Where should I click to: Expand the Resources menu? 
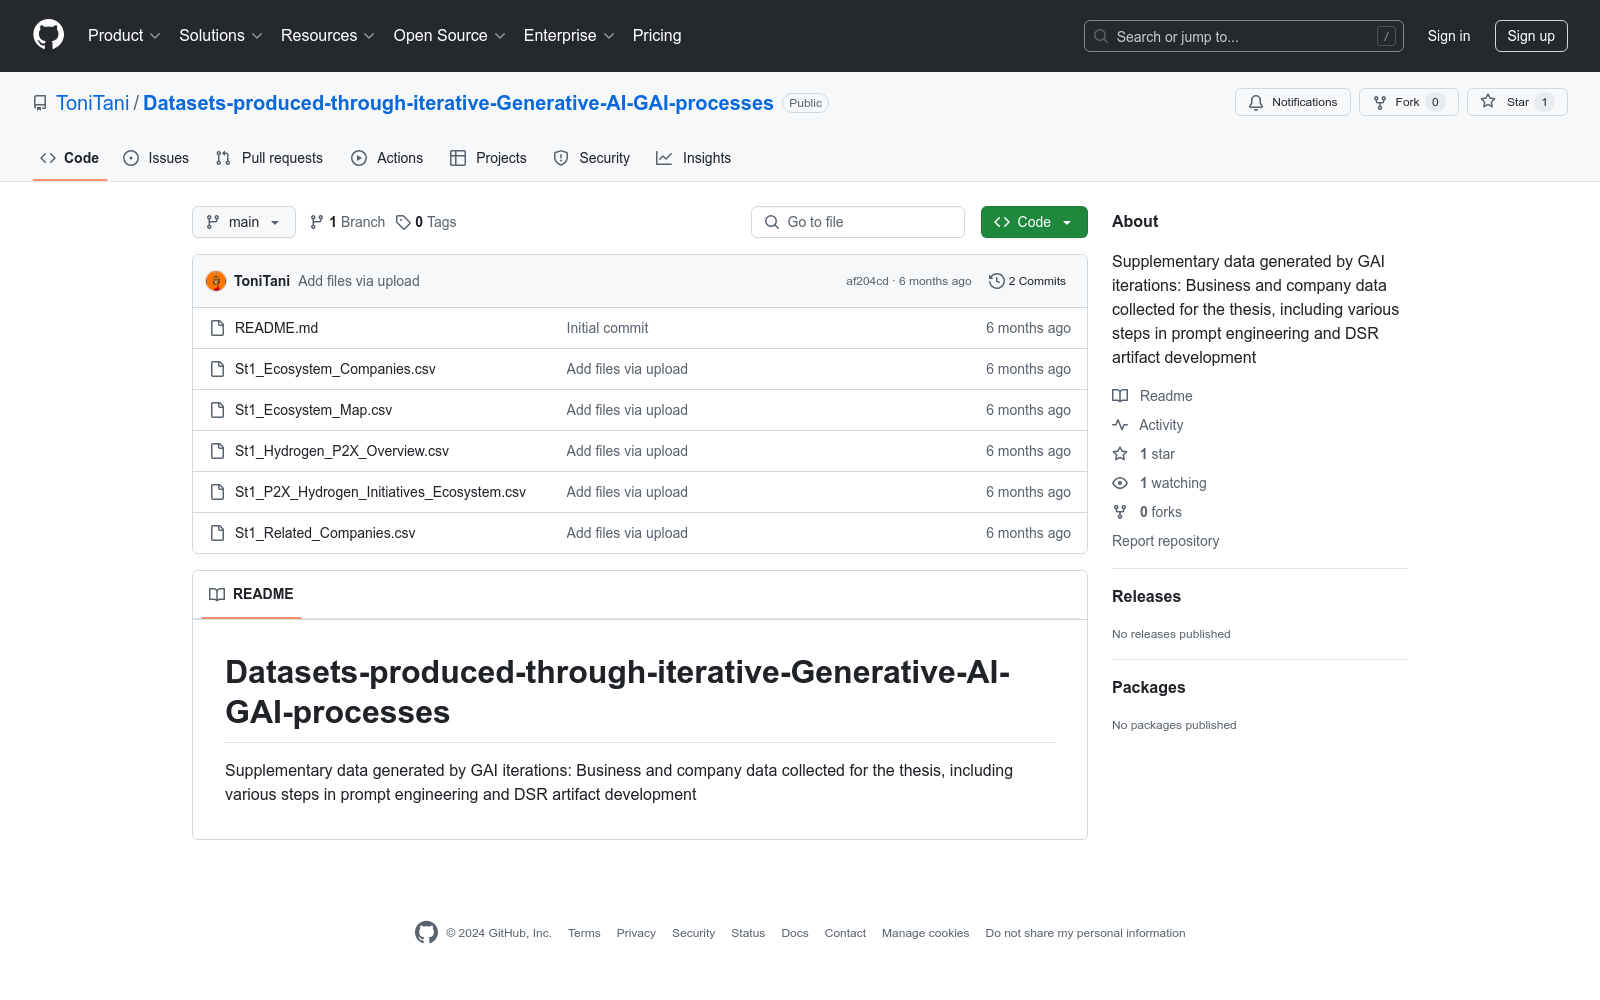[x=328, y=35]
